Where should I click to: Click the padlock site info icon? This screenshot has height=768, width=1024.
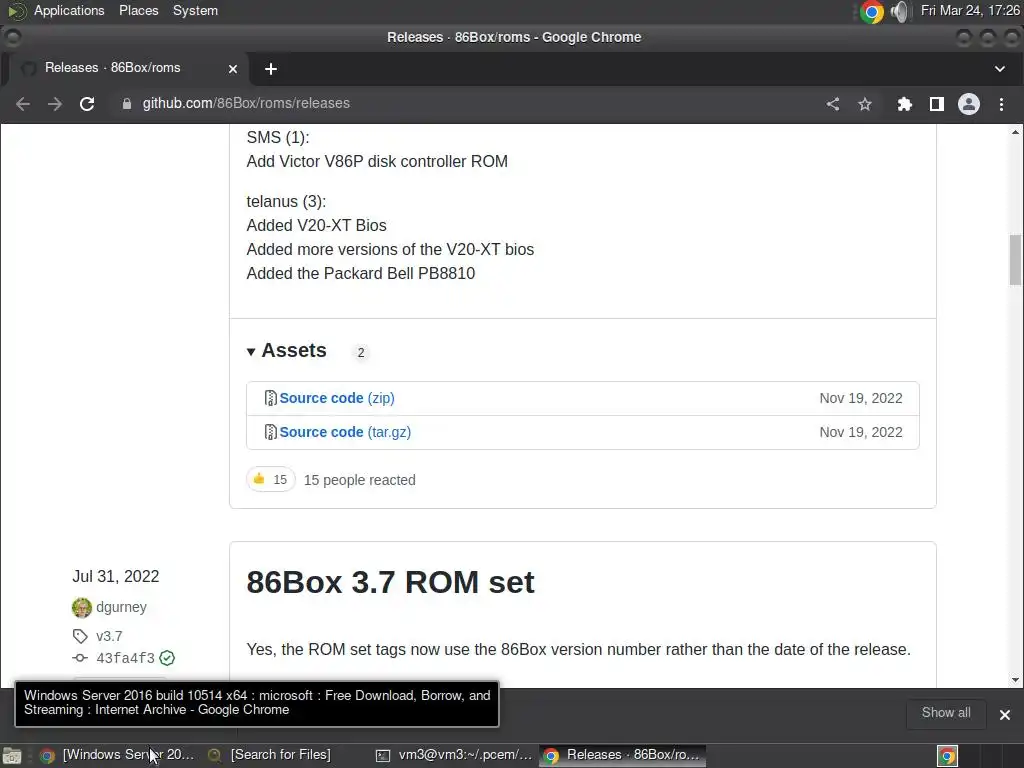click(x=127, y=104)
